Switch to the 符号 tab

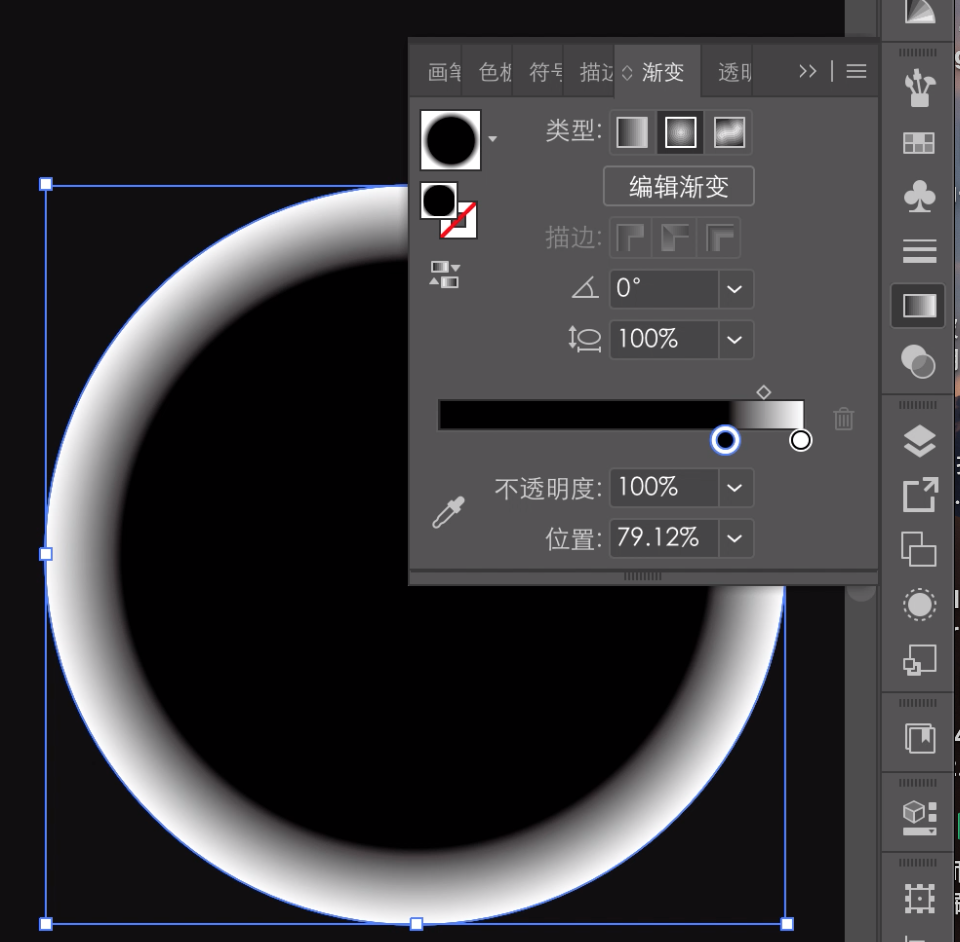[x=546, y=72]
